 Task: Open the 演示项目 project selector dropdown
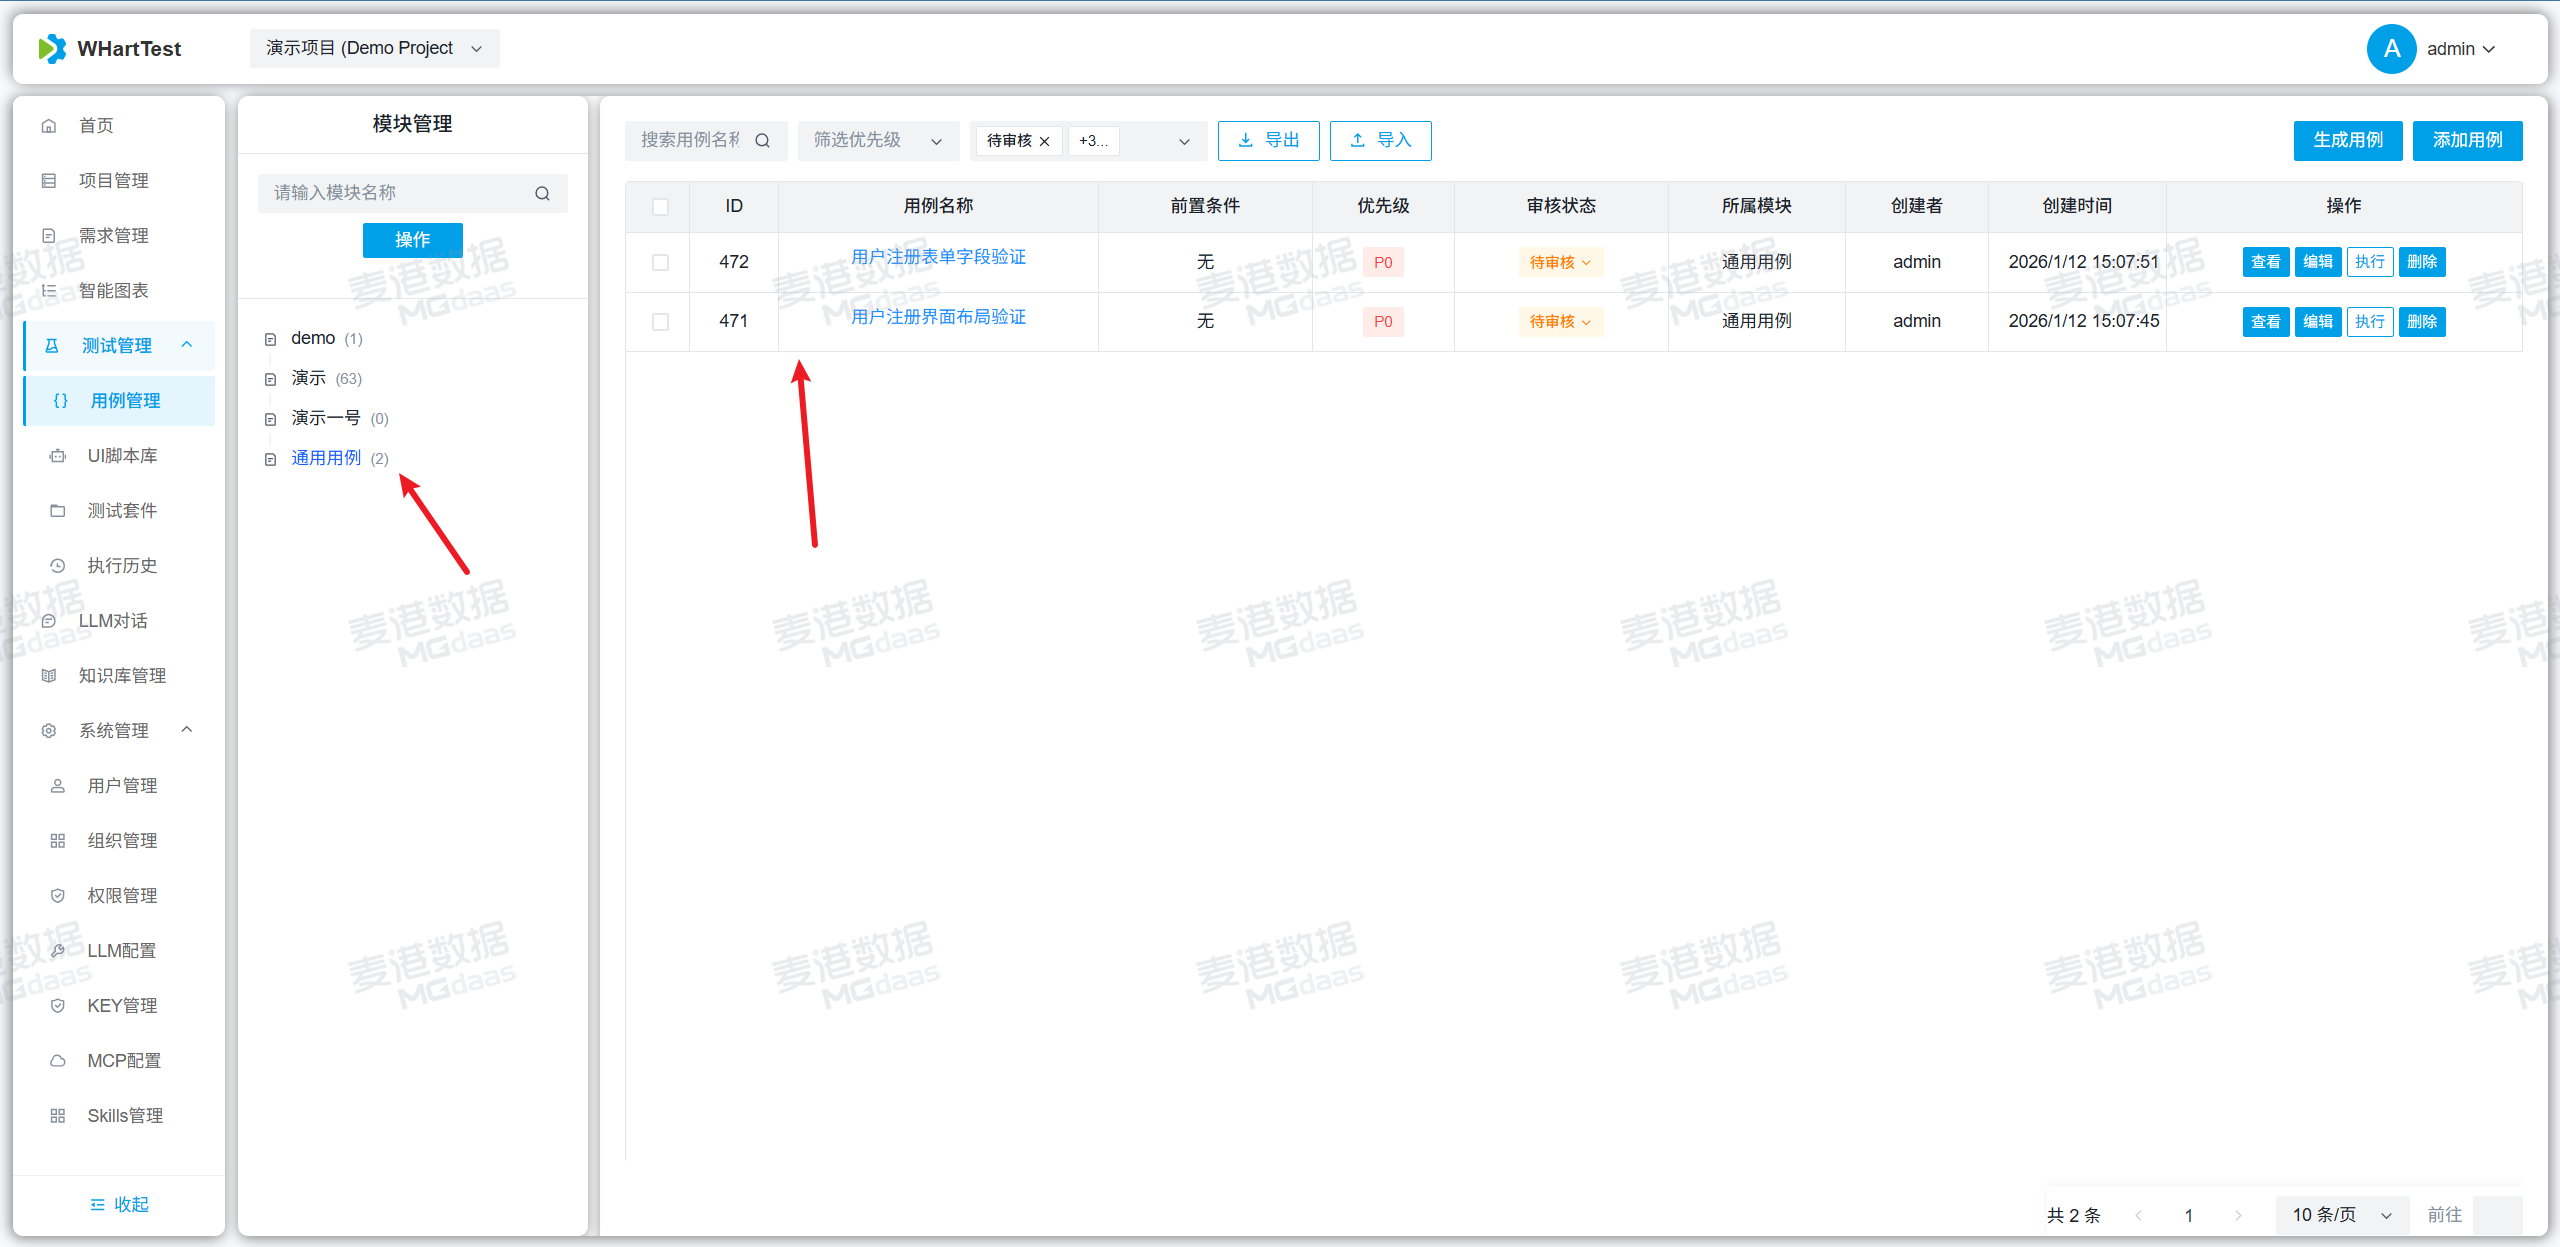[x=374, y=49]
